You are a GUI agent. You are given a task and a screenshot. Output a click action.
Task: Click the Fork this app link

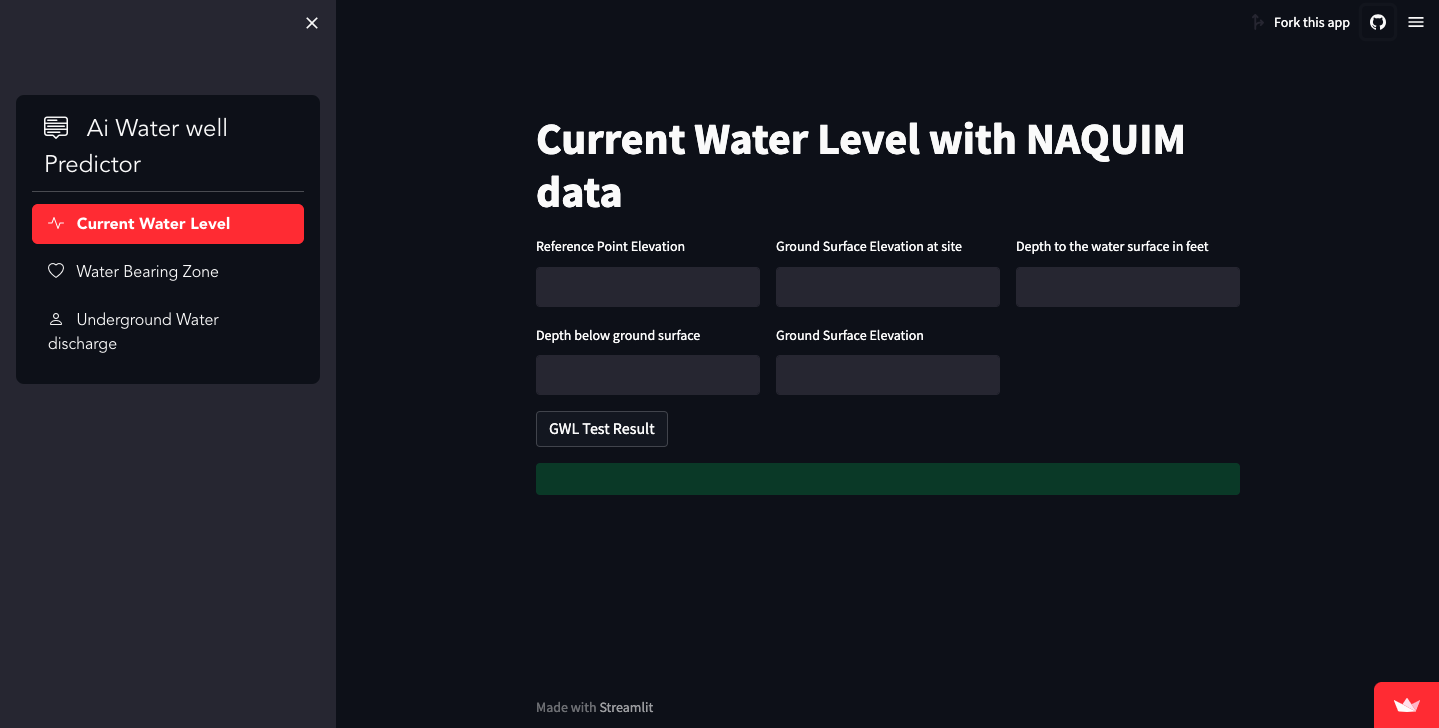pos(1311,22)
